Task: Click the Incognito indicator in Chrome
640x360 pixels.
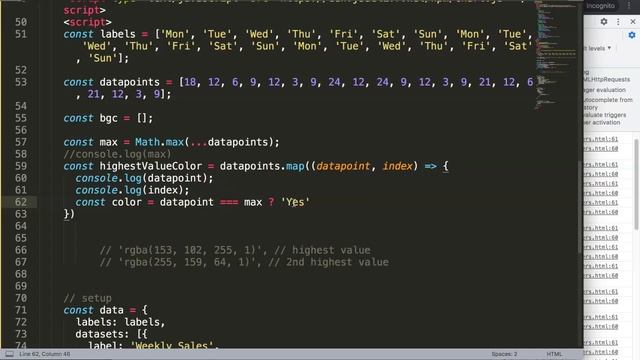Action: (600, 6)
